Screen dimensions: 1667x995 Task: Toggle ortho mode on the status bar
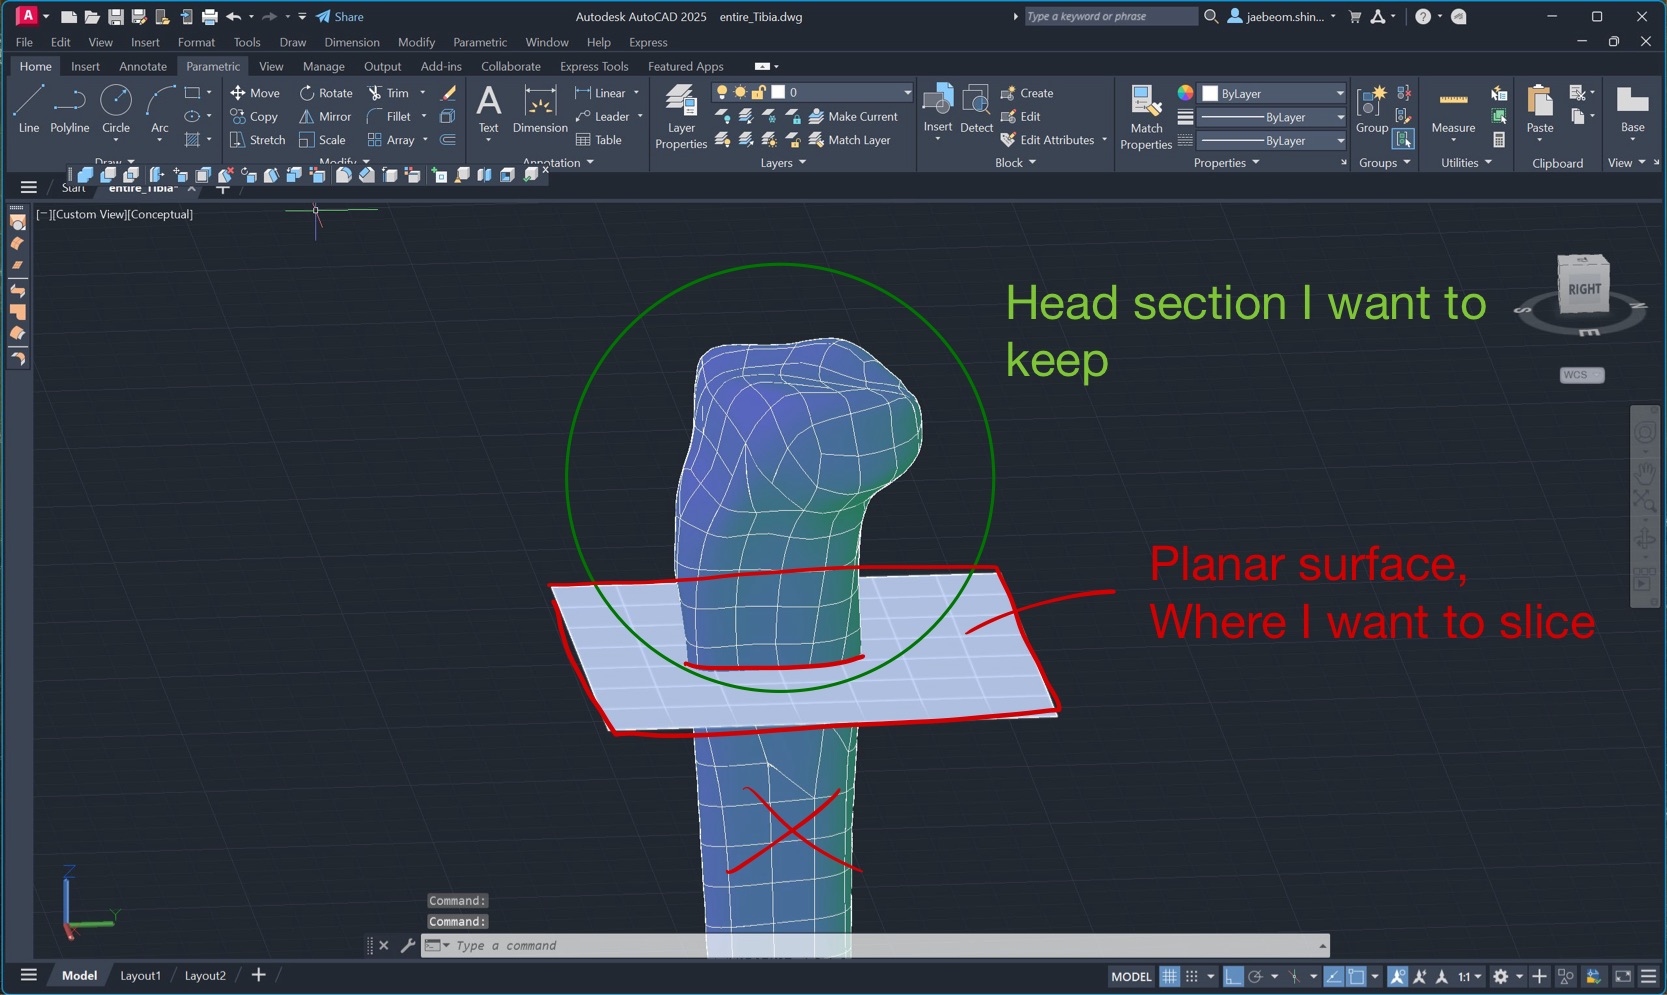[x=1233, y=976]
